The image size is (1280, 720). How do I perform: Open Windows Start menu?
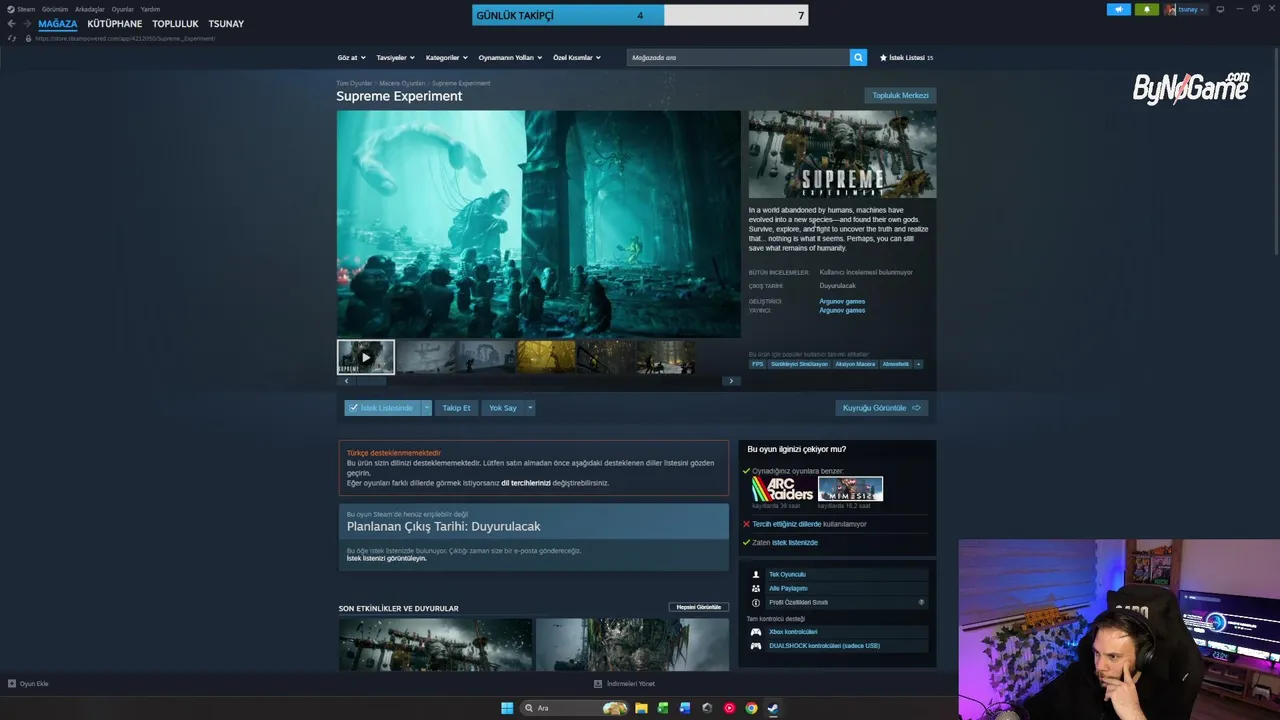click(x=507, y=708)
